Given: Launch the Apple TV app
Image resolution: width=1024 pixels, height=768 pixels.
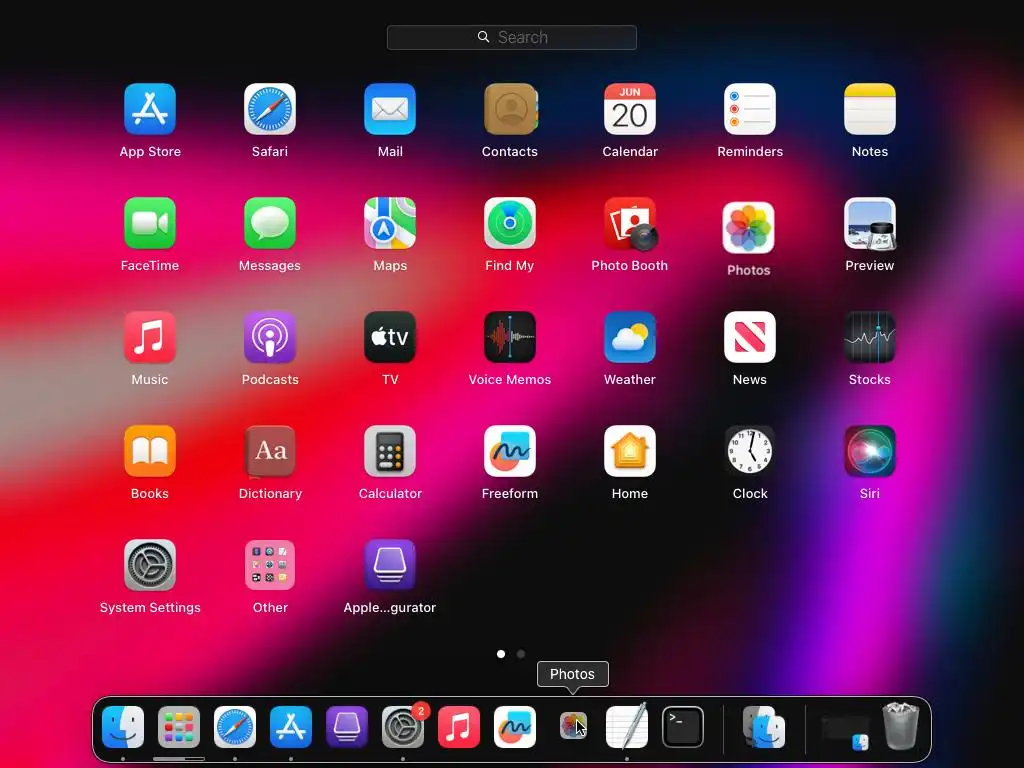Looking at the screenshot, I should pos(390,337).
